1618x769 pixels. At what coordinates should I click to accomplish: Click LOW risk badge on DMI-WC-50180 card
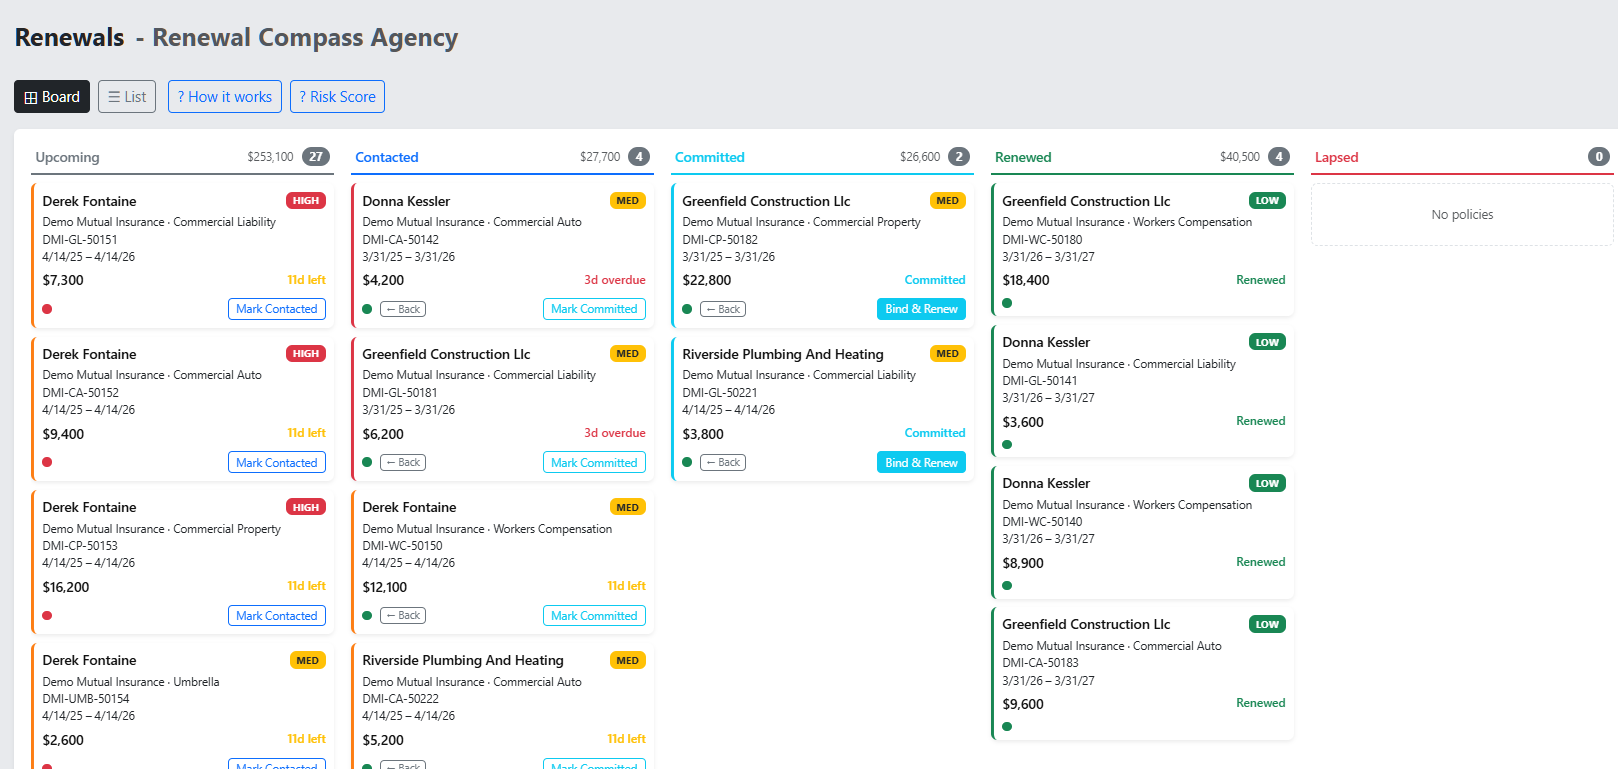(x=1267, y=201)
